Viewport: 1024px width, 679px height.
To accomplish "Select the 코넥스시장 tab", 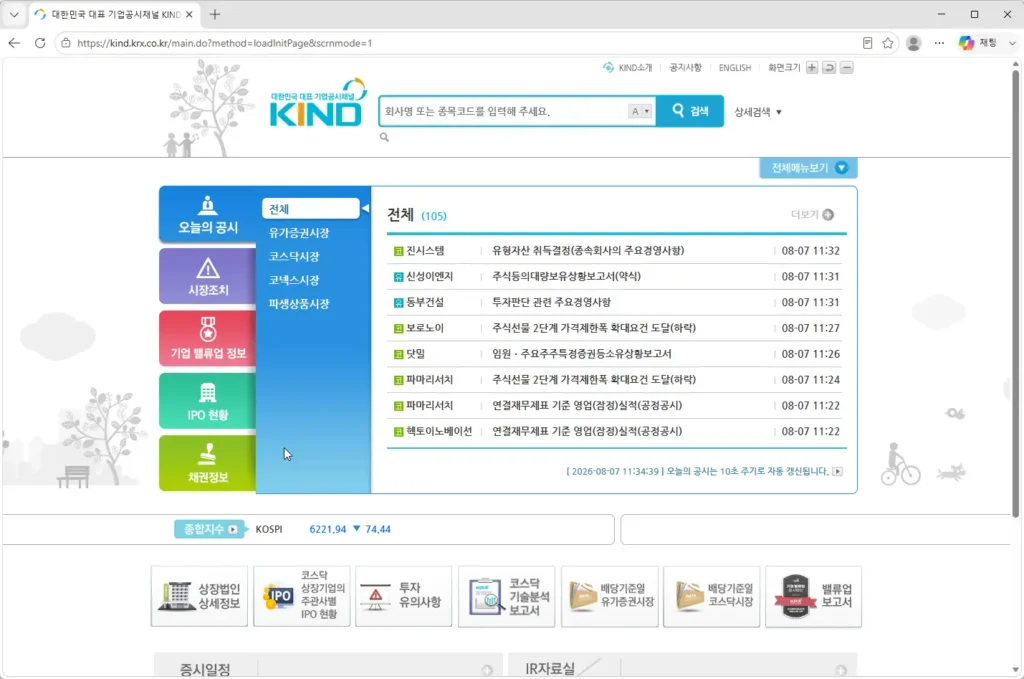I will tap(294, 280).
